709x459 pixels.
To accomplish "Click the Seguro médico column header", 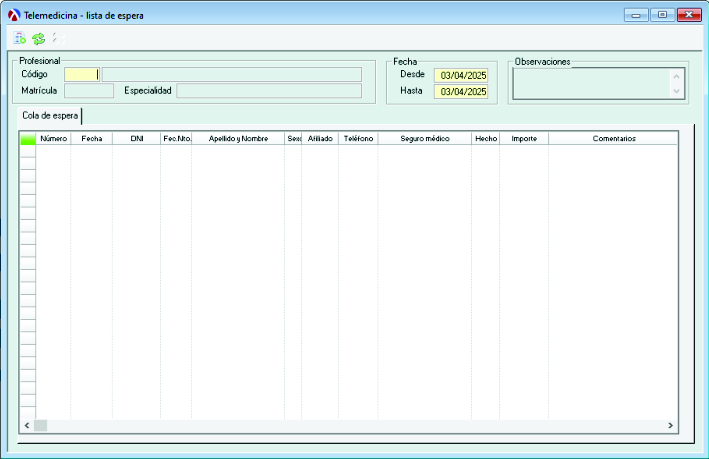I will click(424, 139).
